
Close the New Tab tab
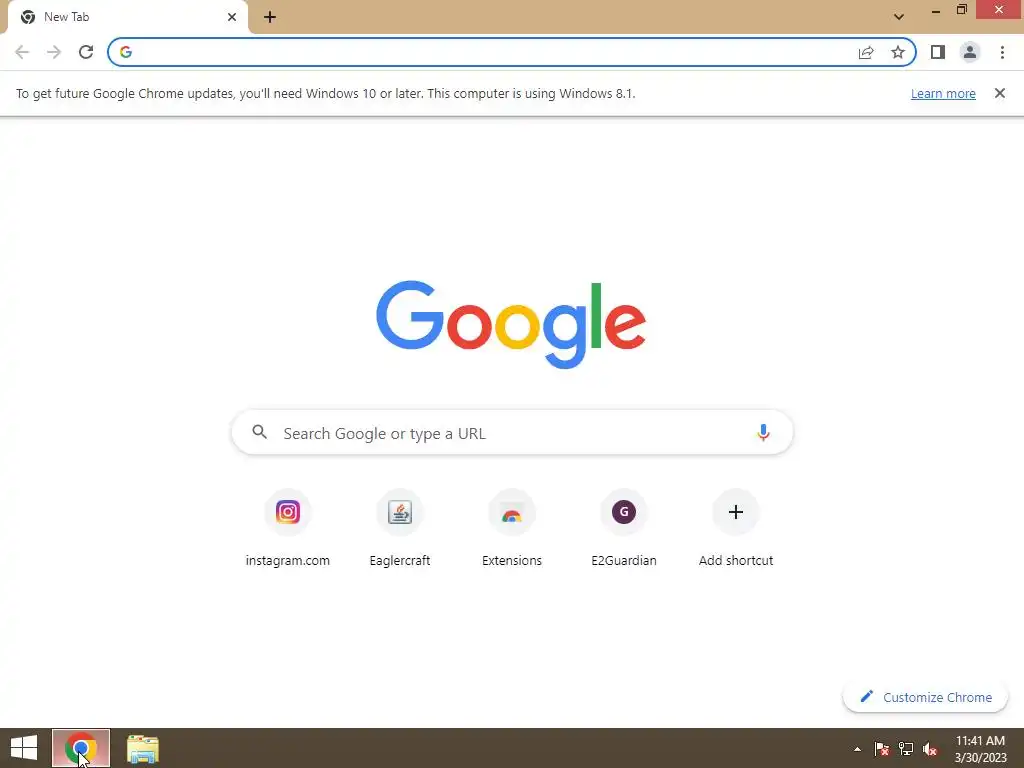tap(232, 17)
